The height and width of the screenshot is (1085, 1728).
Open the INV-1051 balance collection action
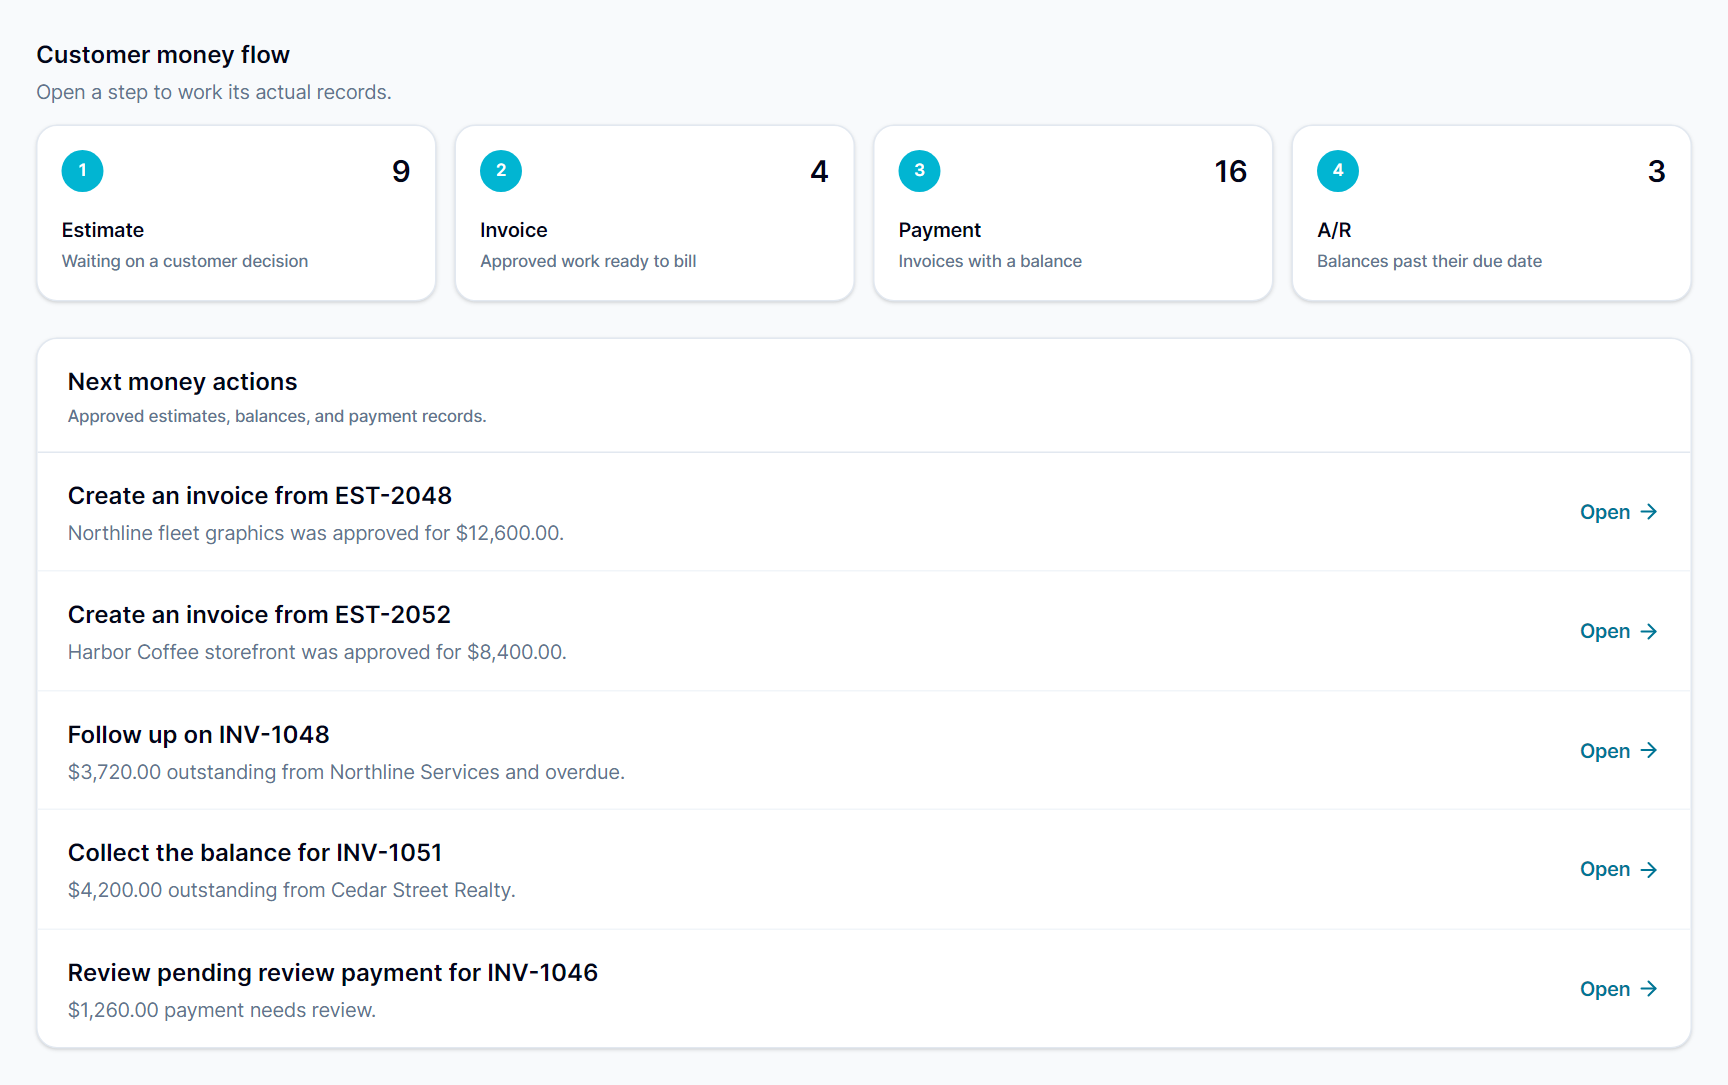click(1618, 869)
